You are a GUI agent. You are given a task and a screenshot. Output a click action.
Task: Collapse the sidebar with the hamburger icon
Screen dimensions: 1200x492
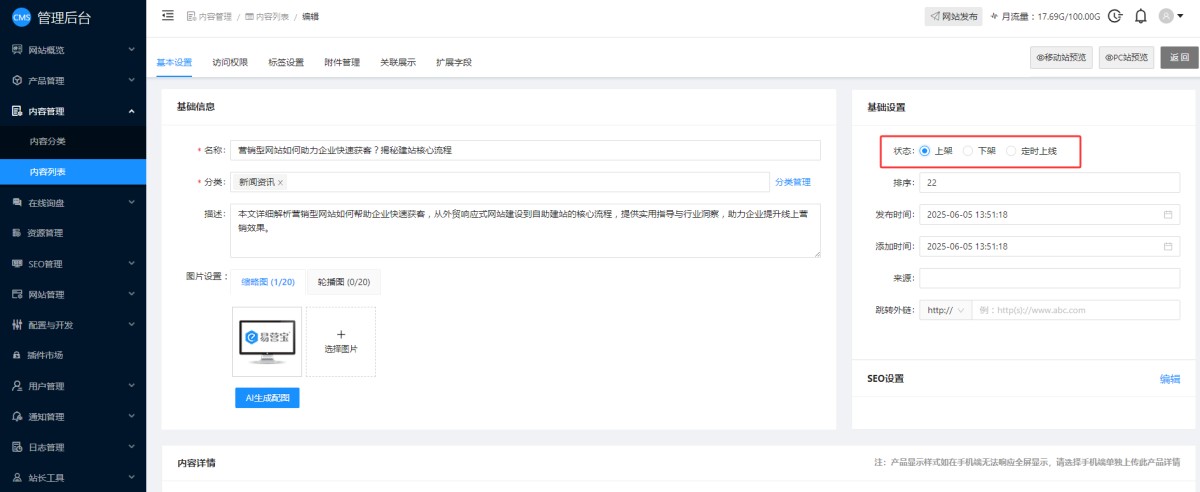pos(167,16)
